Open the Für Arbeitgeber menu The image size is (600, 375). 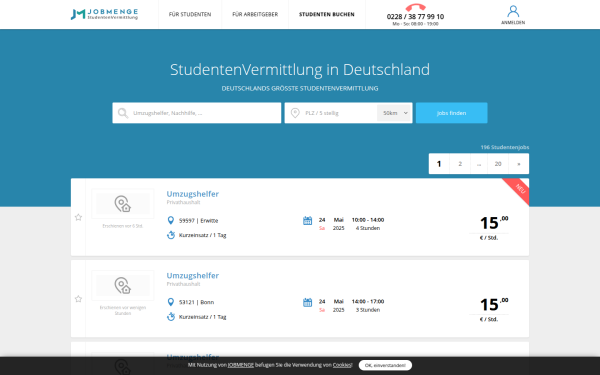255,15
